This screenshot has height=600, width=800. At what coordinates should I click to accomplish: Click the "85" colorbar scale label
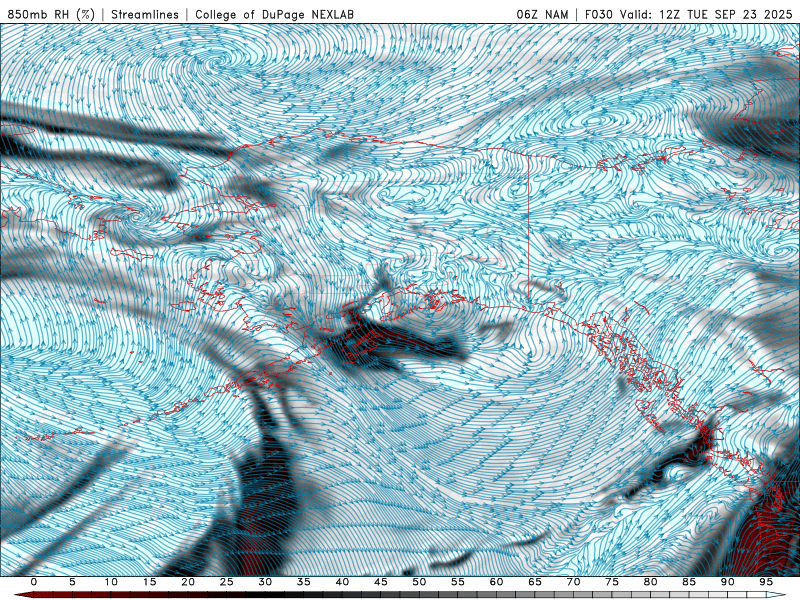689,582
